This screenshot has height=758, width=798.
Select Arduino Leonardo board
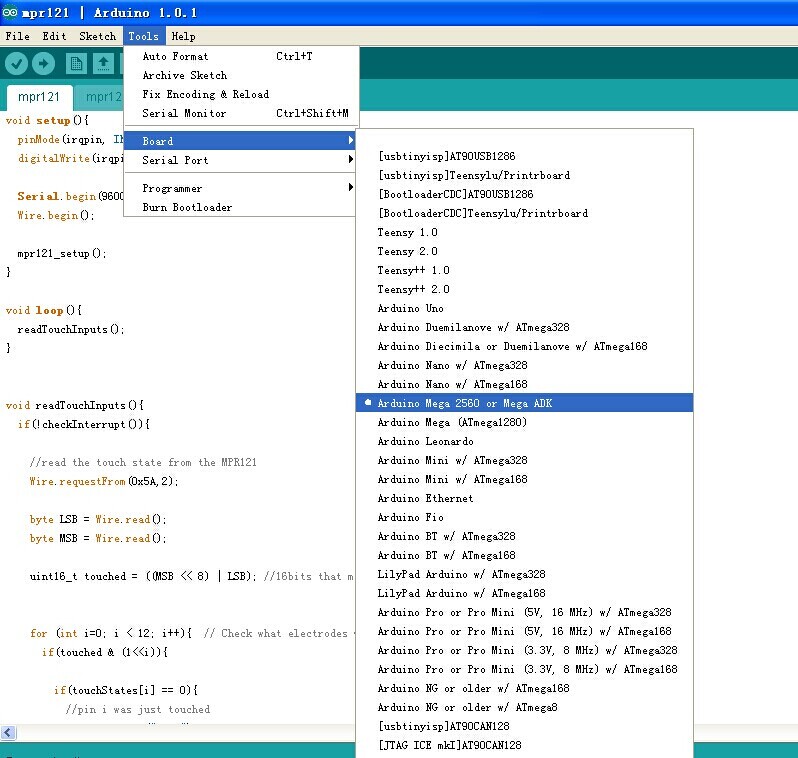524,441
